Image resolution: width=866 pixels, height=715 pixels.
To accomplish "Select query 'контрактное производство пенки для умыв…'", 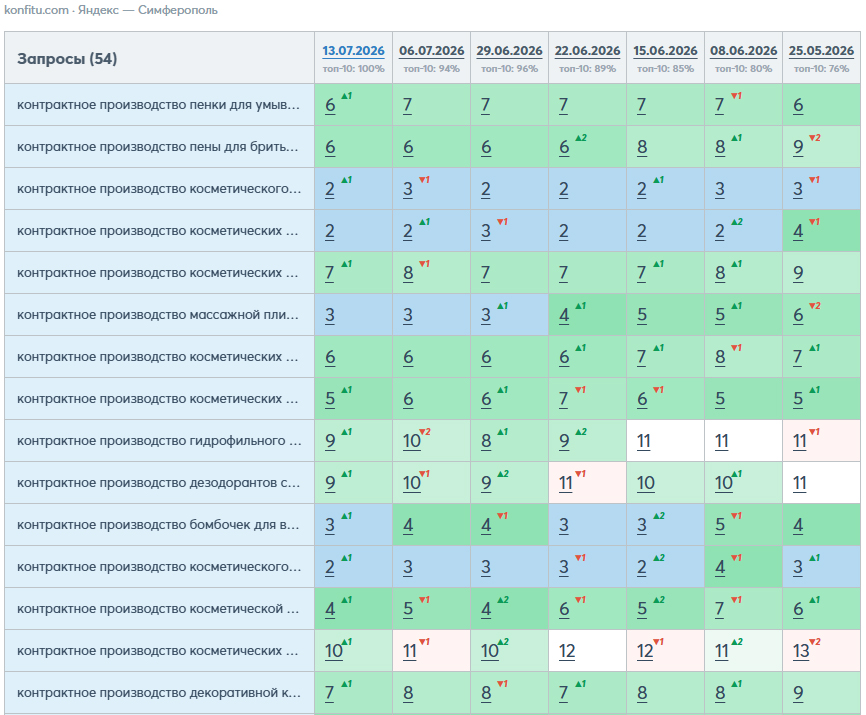I will [159, 105].
